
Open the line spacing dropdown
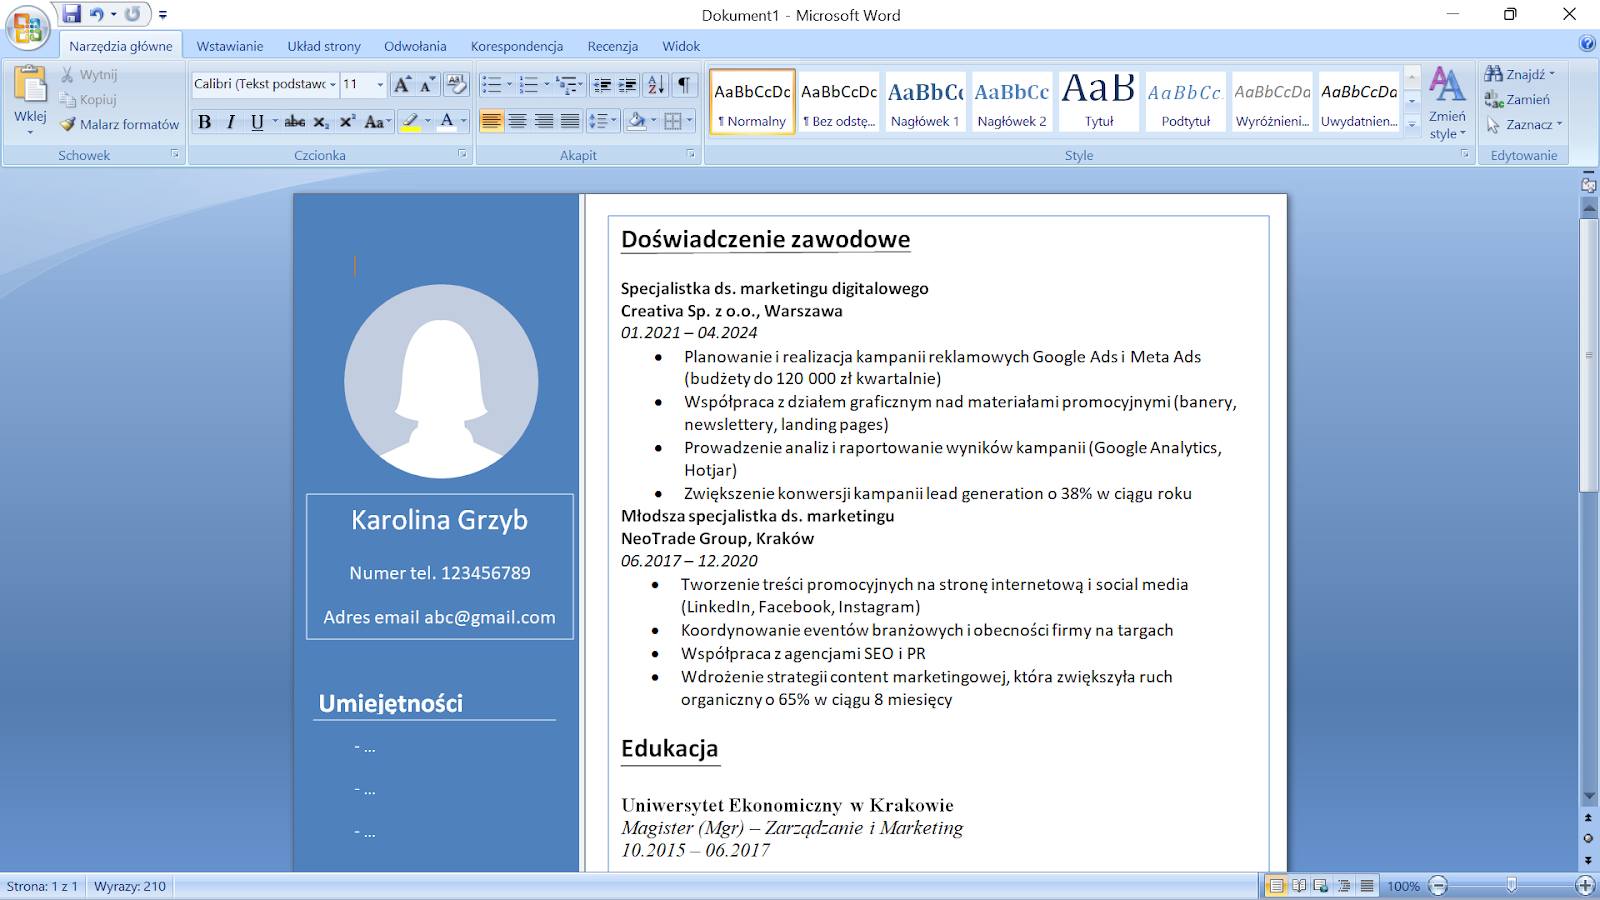(x=602, y=122)
